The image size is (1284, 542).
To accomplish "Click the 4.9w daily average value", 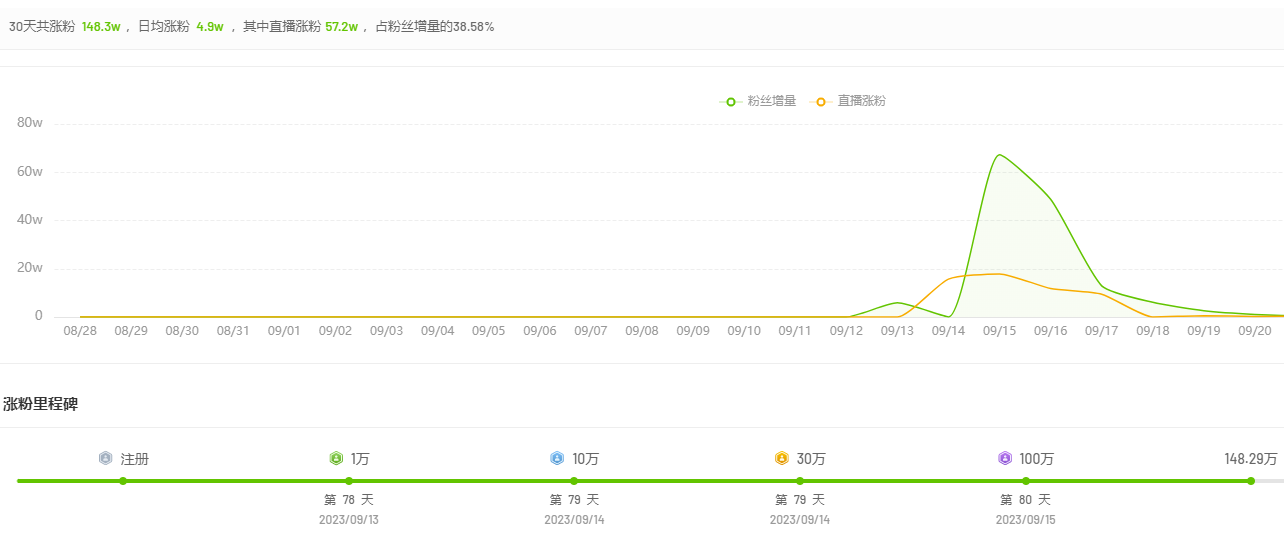I will tap(210, 27).
